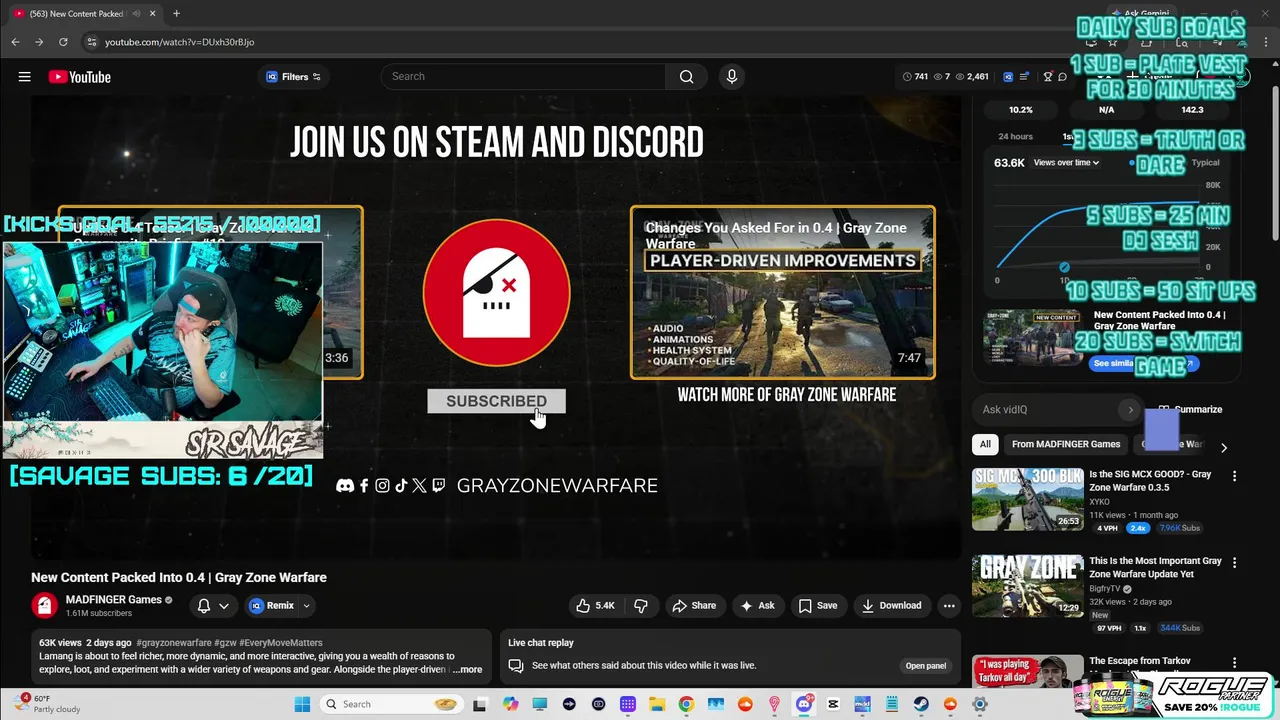Screen dimensions: 1280x720
Task: Click the page vertical scrollbar
Action: pos(1274,165)
